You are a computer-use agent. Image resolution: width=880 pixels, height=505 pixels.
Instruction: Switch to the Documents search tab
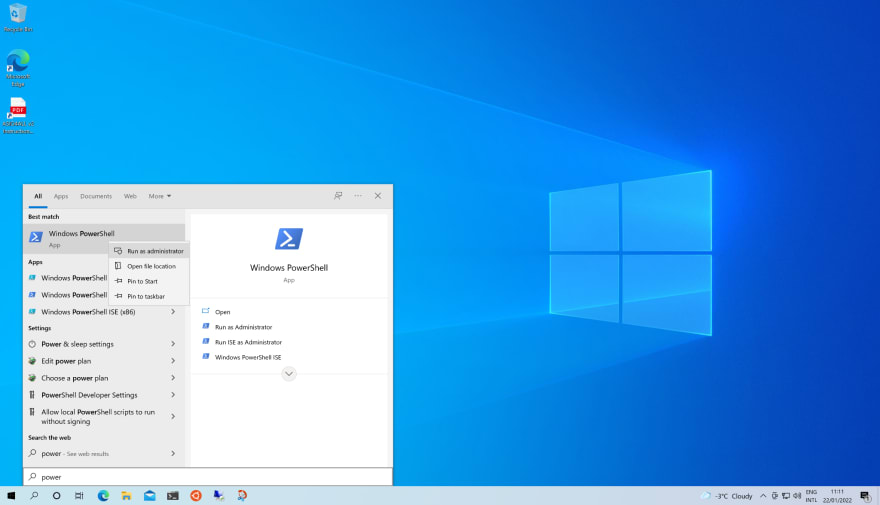pyautogui.click(x=96, y=196)
